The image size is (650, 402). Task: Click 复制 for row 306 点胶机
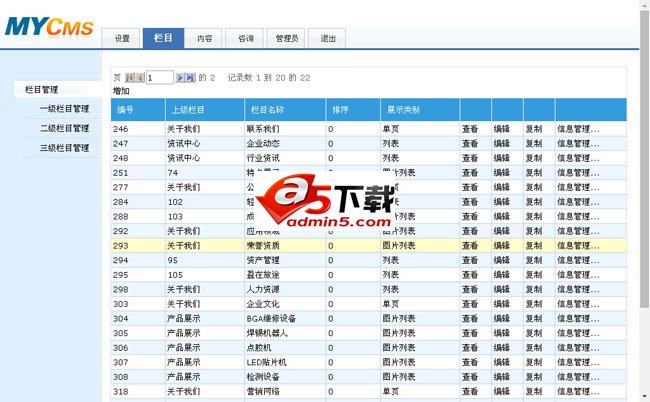(534, 348)
